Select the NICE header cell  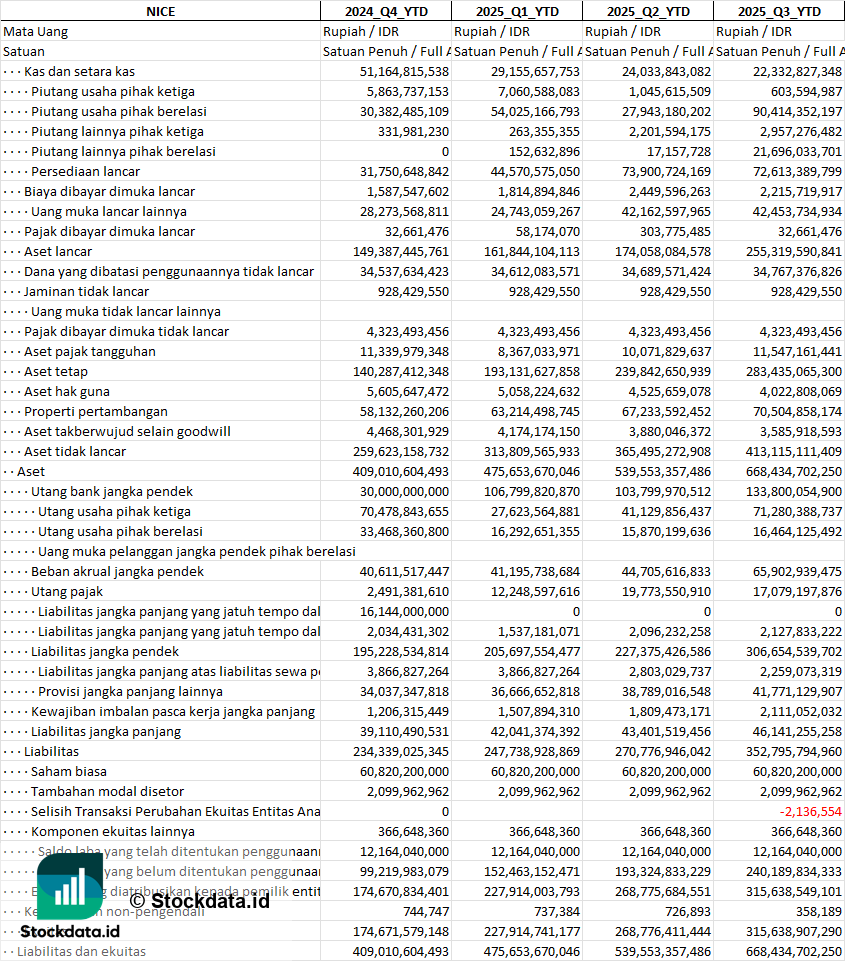161,12
